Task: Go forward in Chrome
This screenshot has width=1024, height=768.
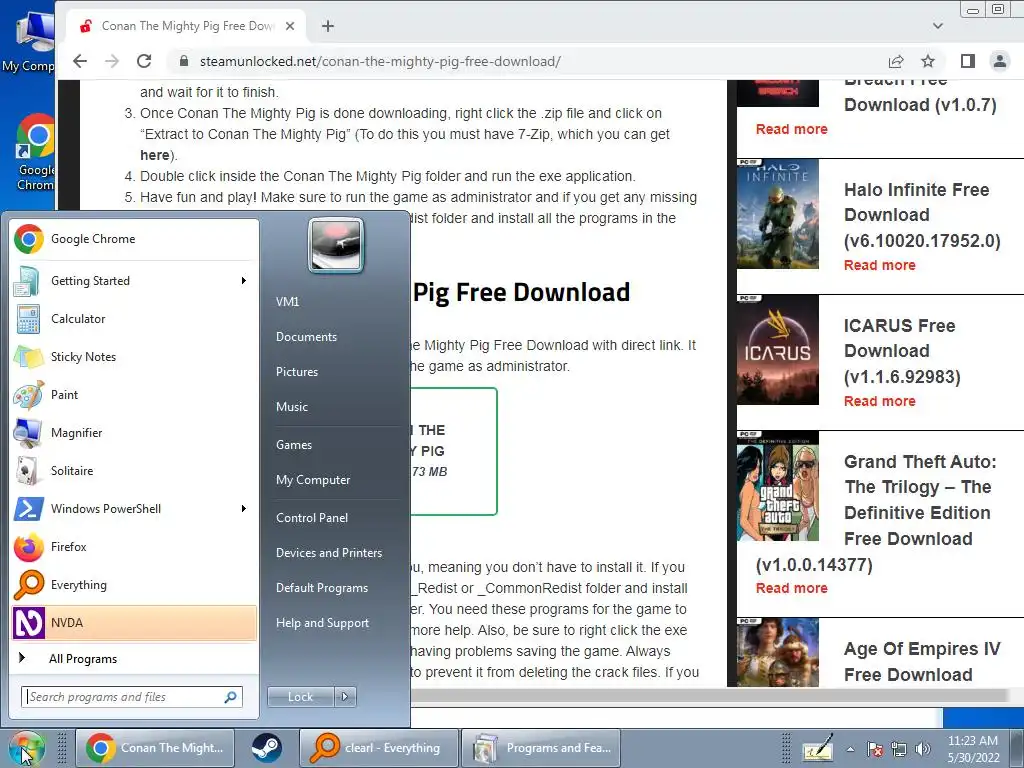Action: 112,61
